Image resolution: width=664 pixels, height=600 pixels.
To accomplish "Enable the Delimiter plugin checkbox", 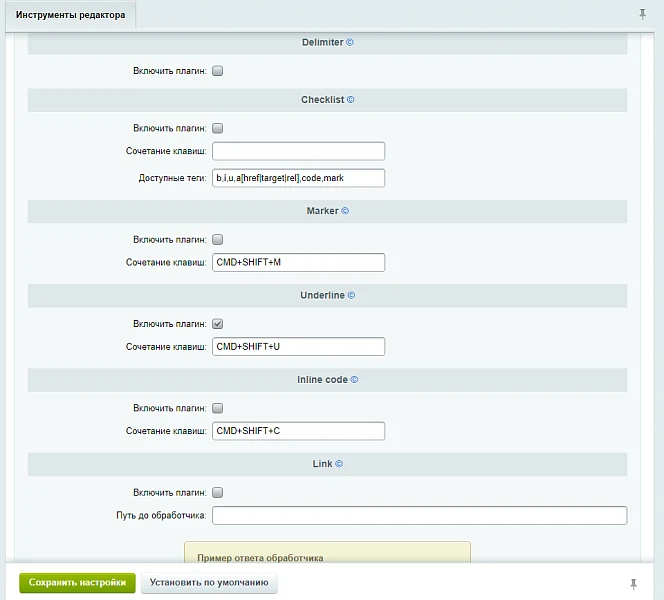I will coord(218,71).
